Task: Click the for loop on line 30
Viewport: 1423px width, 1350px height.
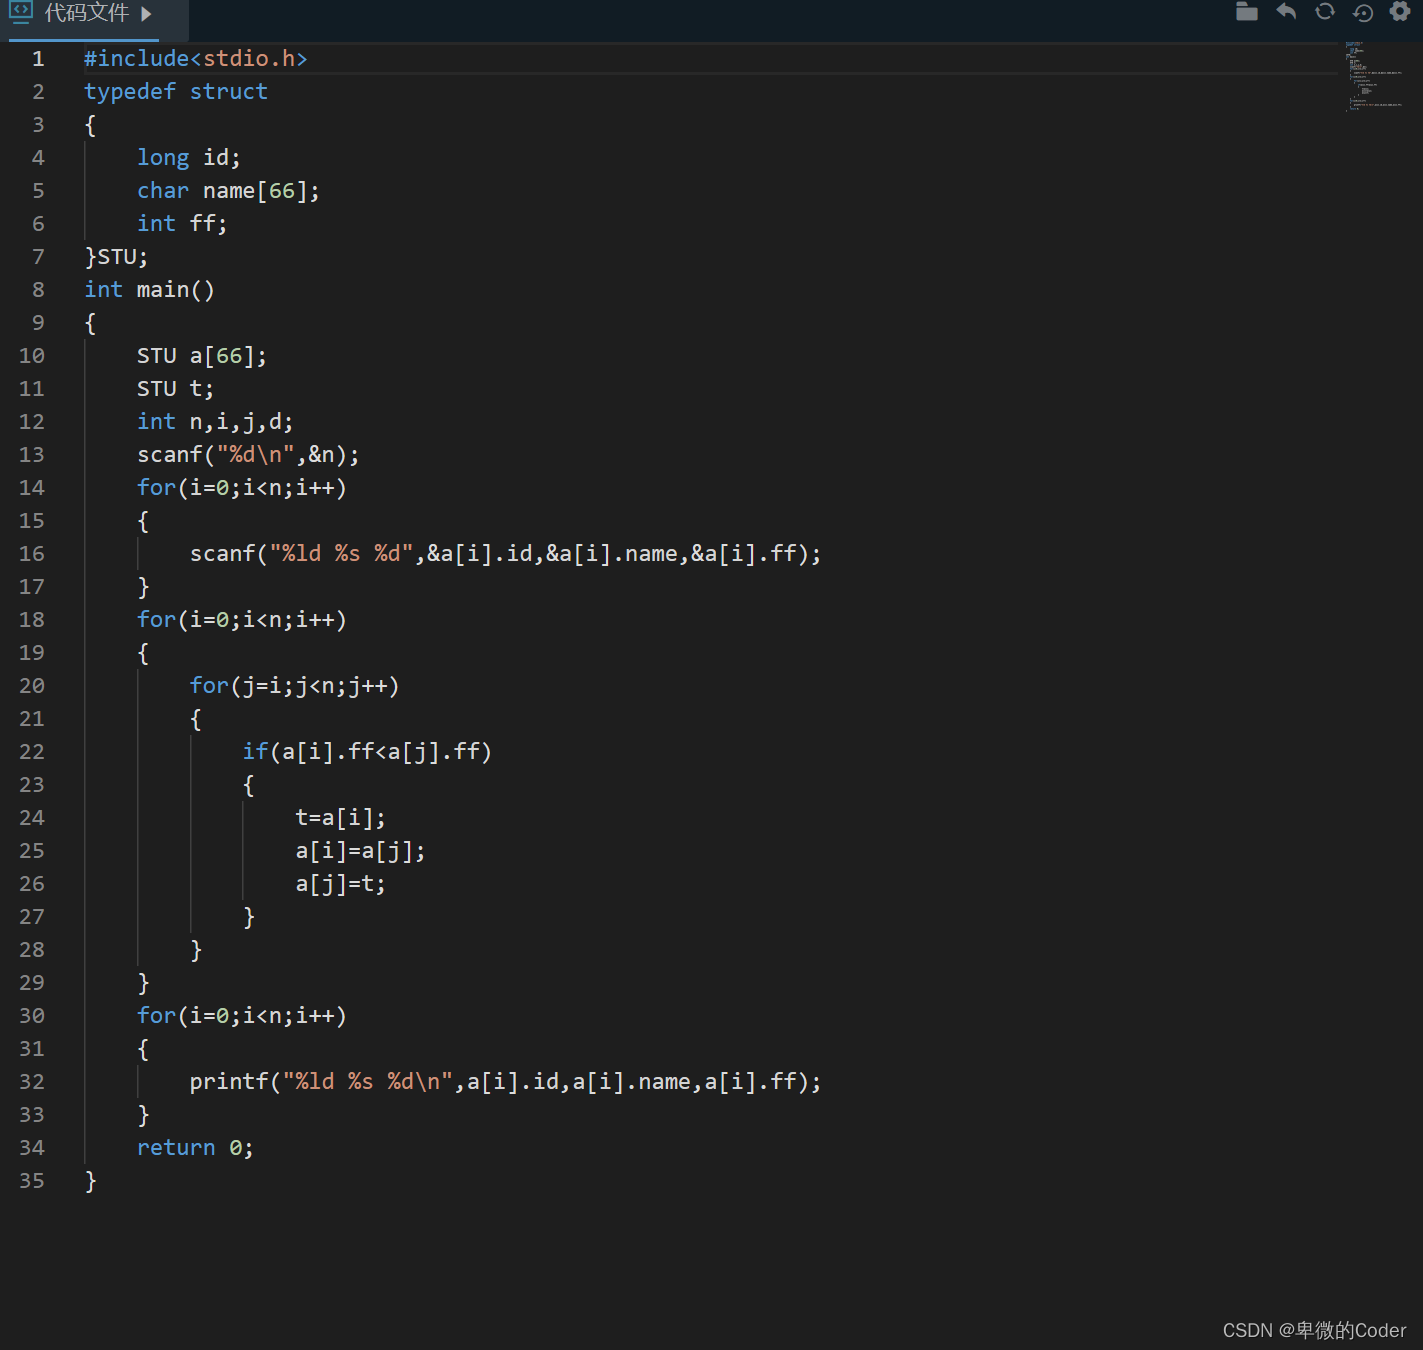Action: [242, 1016]
